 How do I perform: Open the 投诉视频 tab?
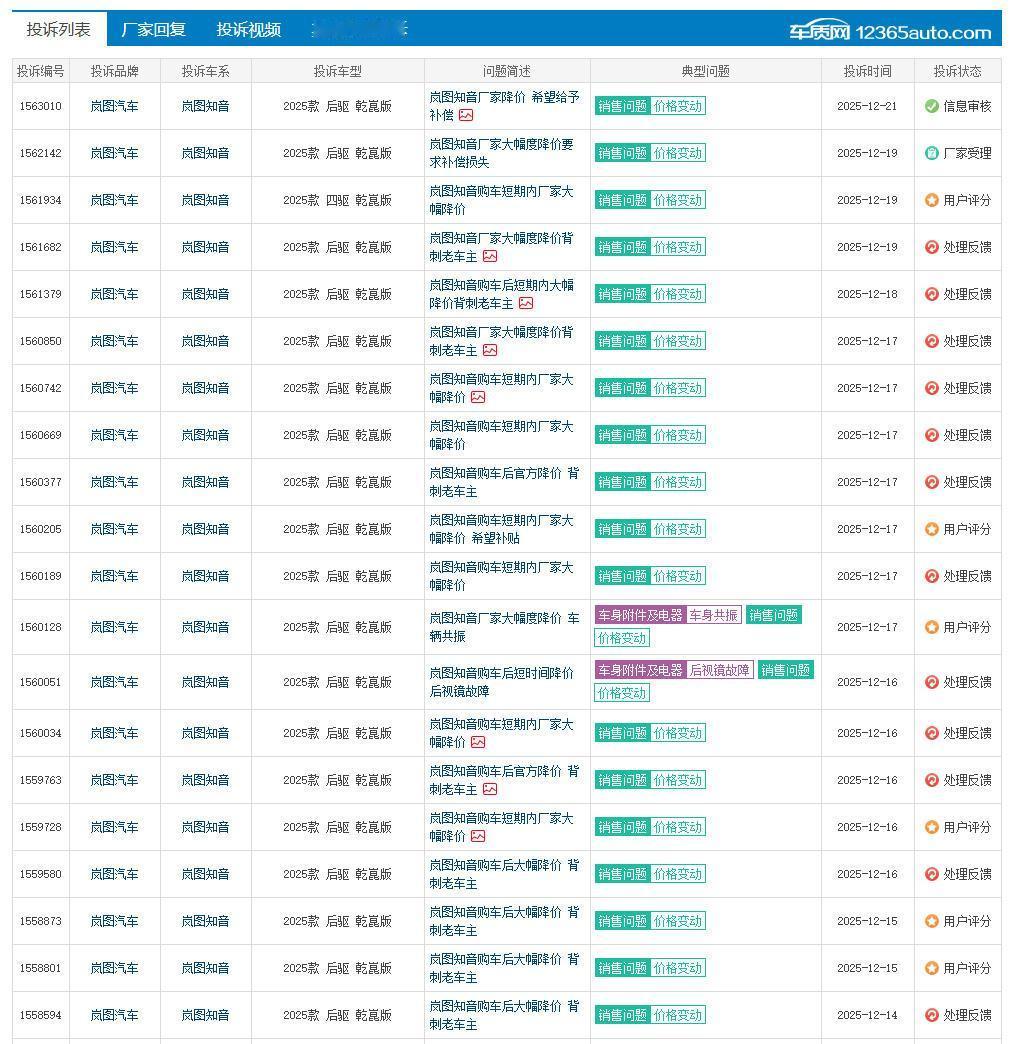(x=248, y=29)
